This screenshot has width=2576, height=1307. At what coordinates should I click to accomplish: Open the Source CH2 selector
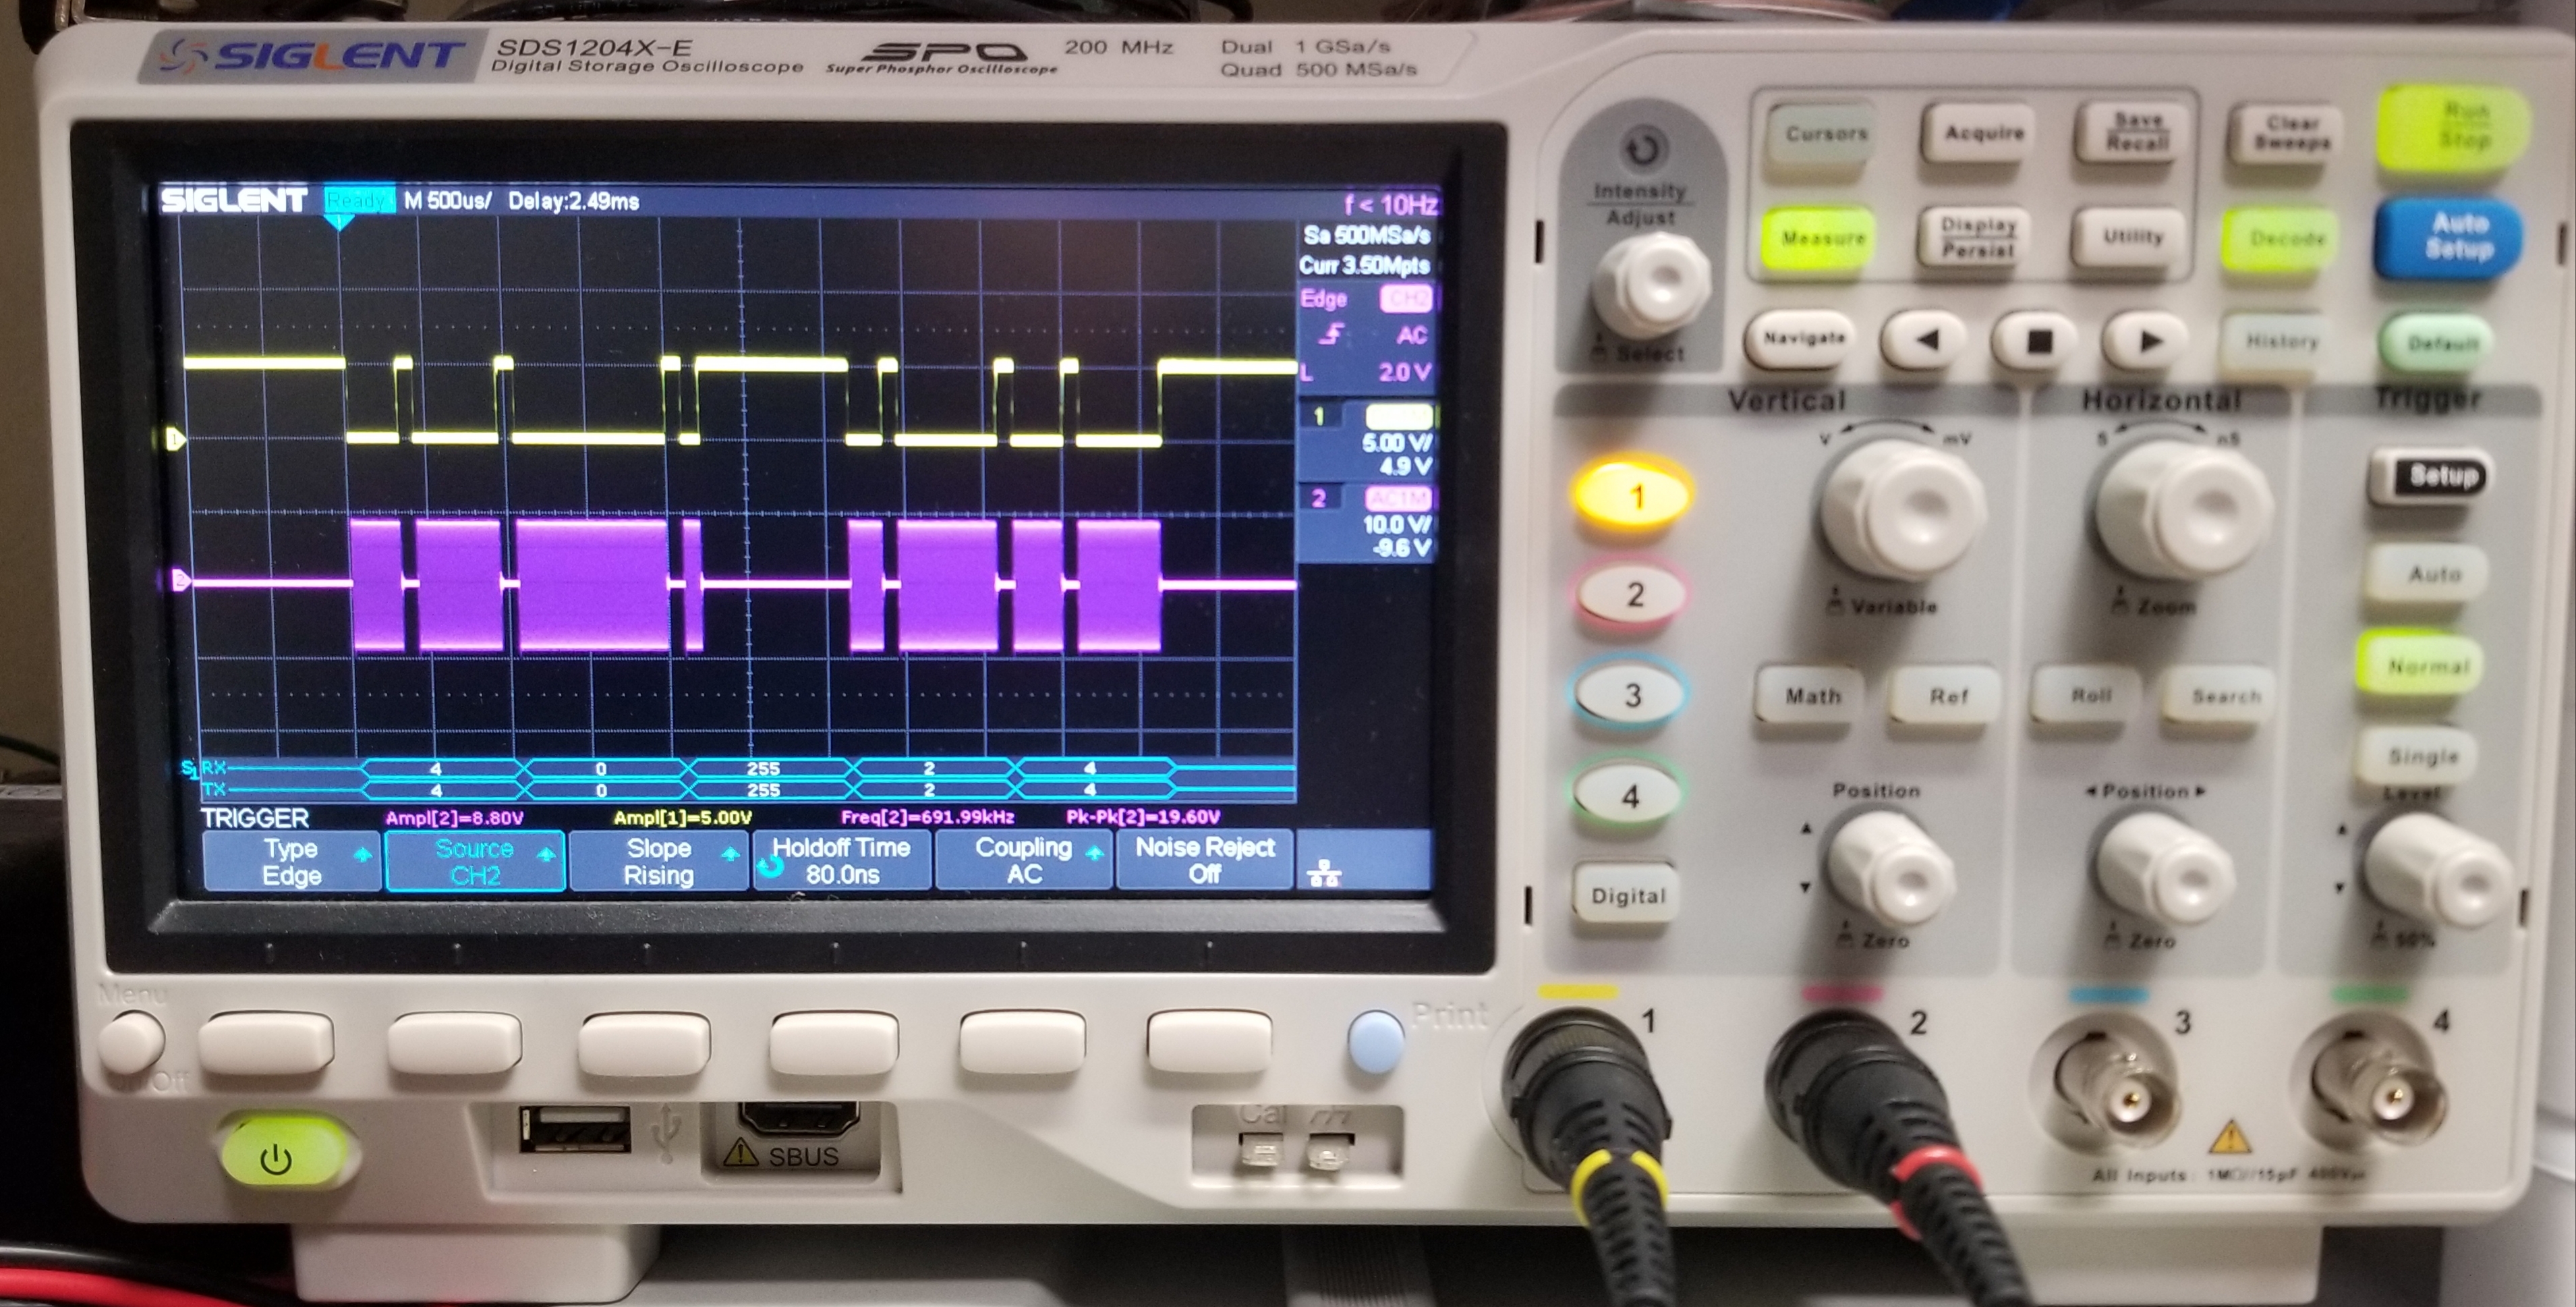tap(475, 861)
